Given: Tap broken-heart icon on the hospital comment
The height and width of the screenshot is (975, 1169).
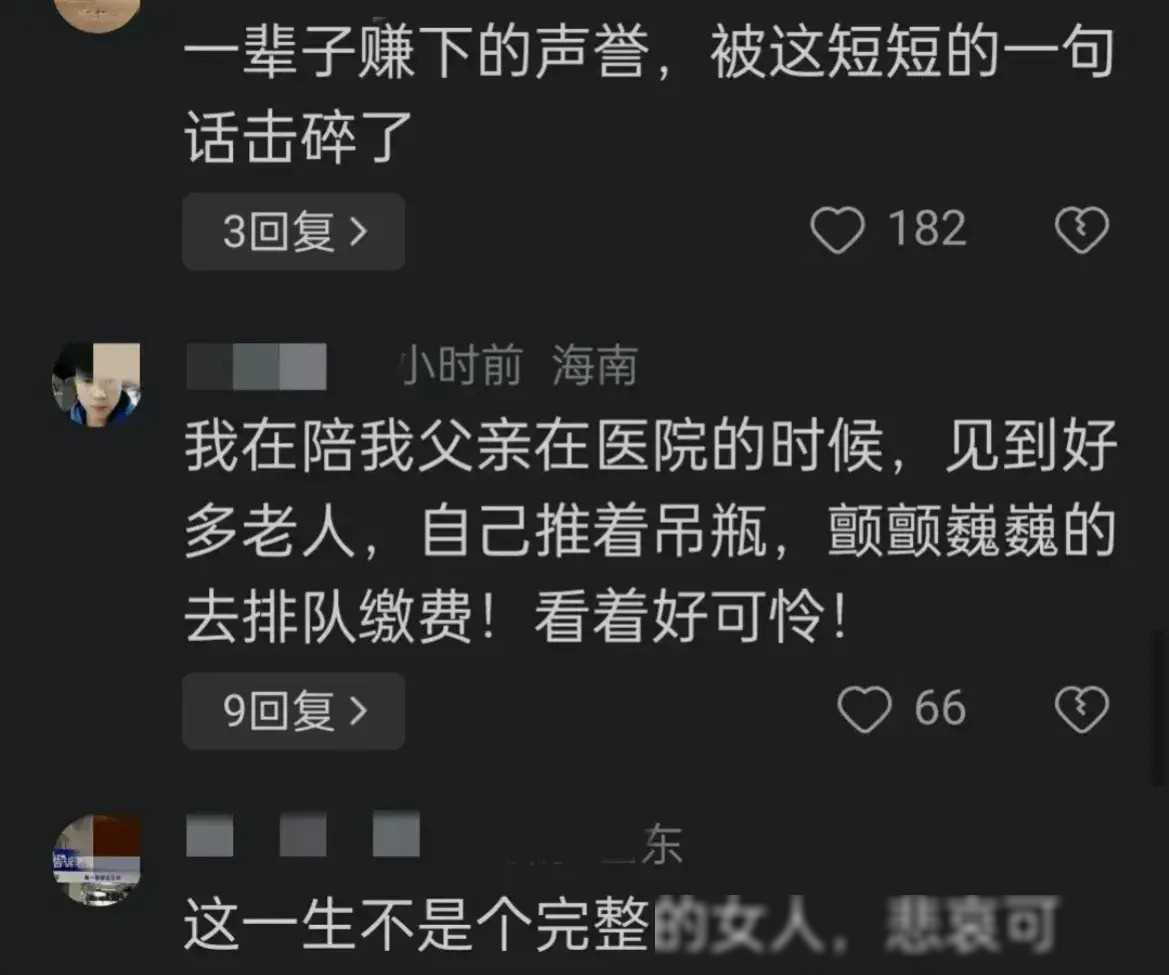Looking at the screenshot, I should click(1082, 709).
